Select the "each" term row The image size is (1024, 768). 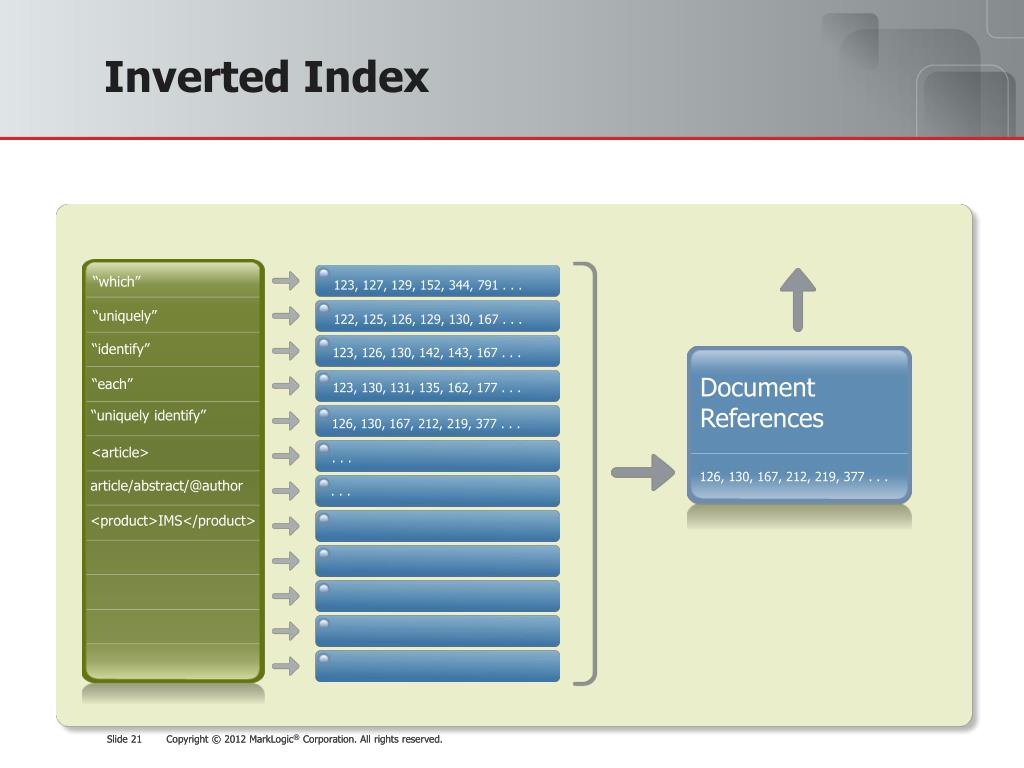(173, 384)
